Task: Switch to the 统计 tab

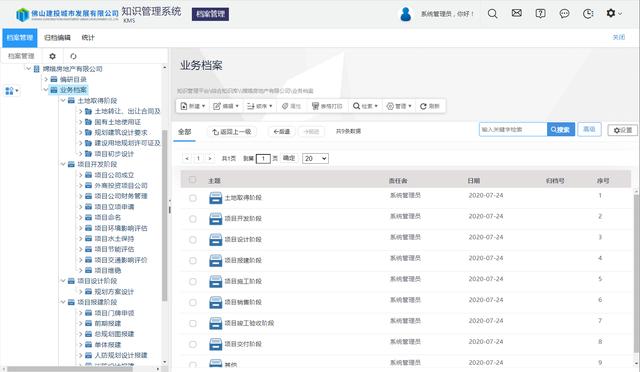Action: (88, 38)
